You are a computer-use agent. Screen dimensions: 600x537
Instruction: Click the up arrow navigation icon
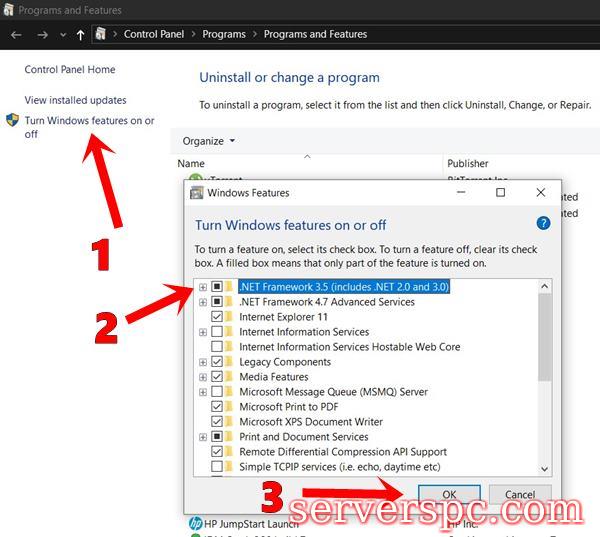pyautogui.click(x=80, y=34)
